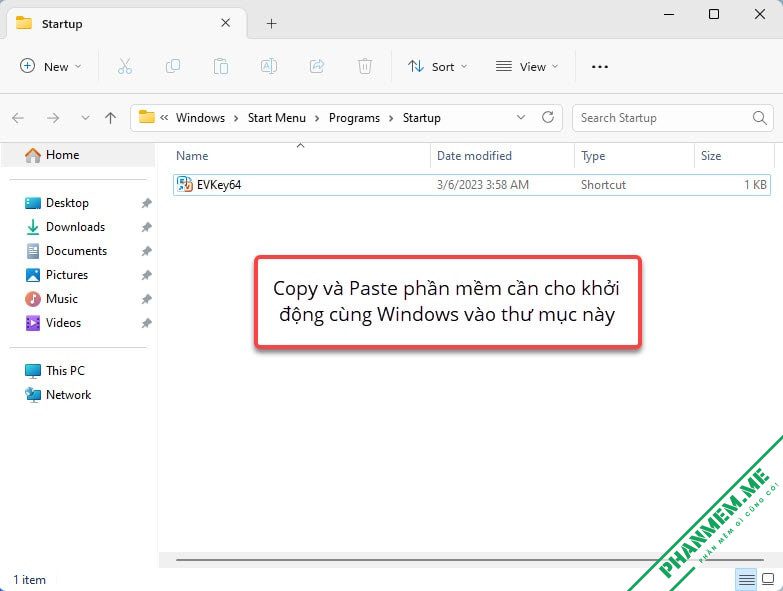
Task: Refresh the Startup folder
Action: (x=548, y=117)
